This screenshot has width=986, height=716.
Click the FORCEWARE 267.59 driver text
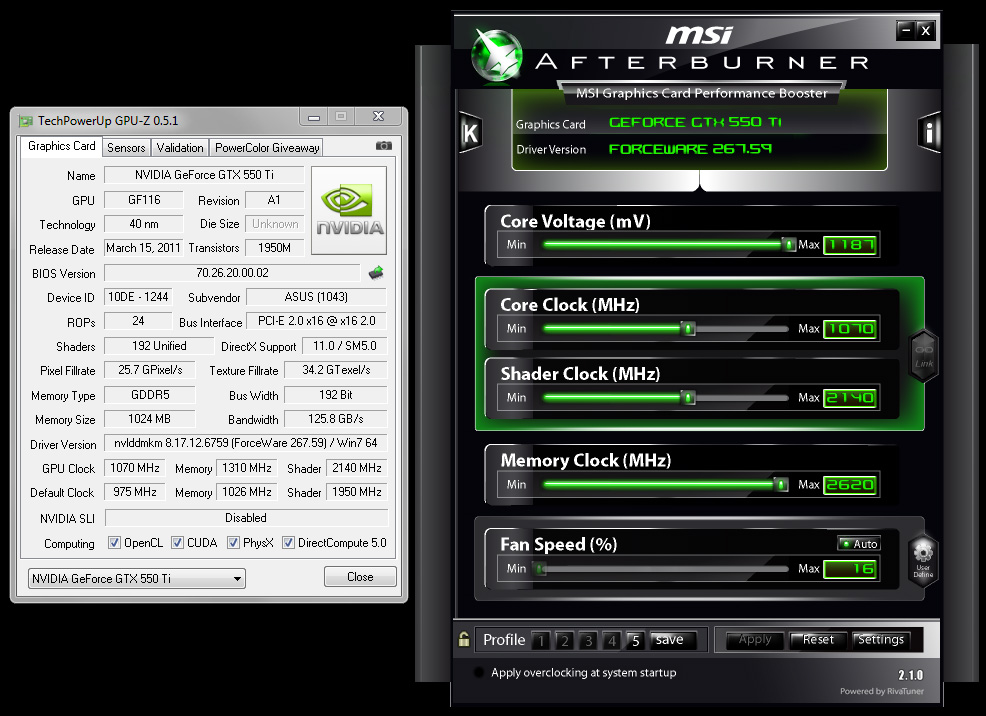(690, 149)
